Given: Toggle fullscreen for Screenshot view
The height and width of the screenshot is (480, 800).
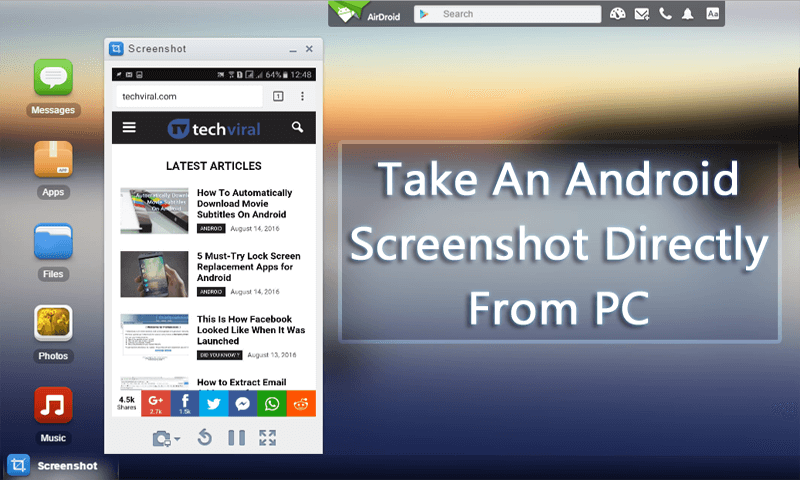Looking at the screenshot, I should pyautogui.click(x=267, y=438).
